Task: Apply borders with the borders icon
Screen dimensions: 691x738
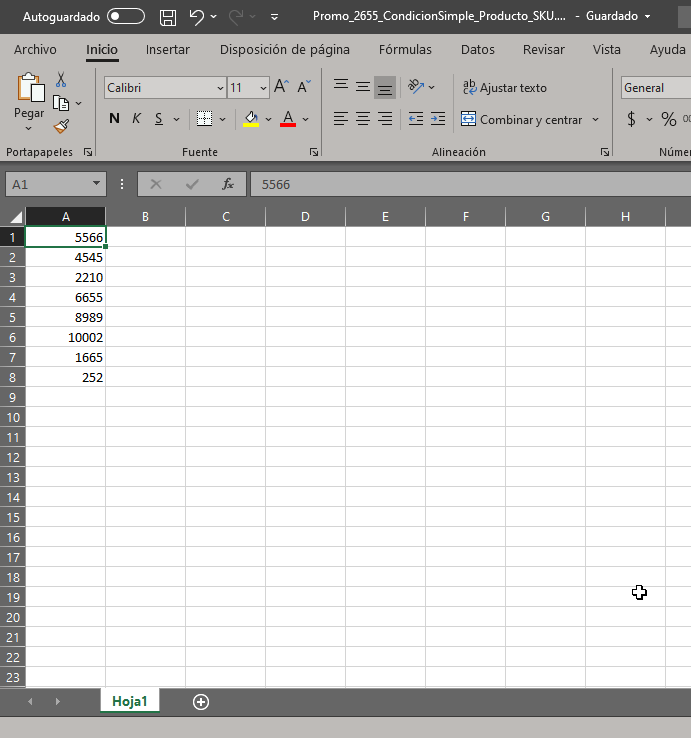Action: [204, 119]
